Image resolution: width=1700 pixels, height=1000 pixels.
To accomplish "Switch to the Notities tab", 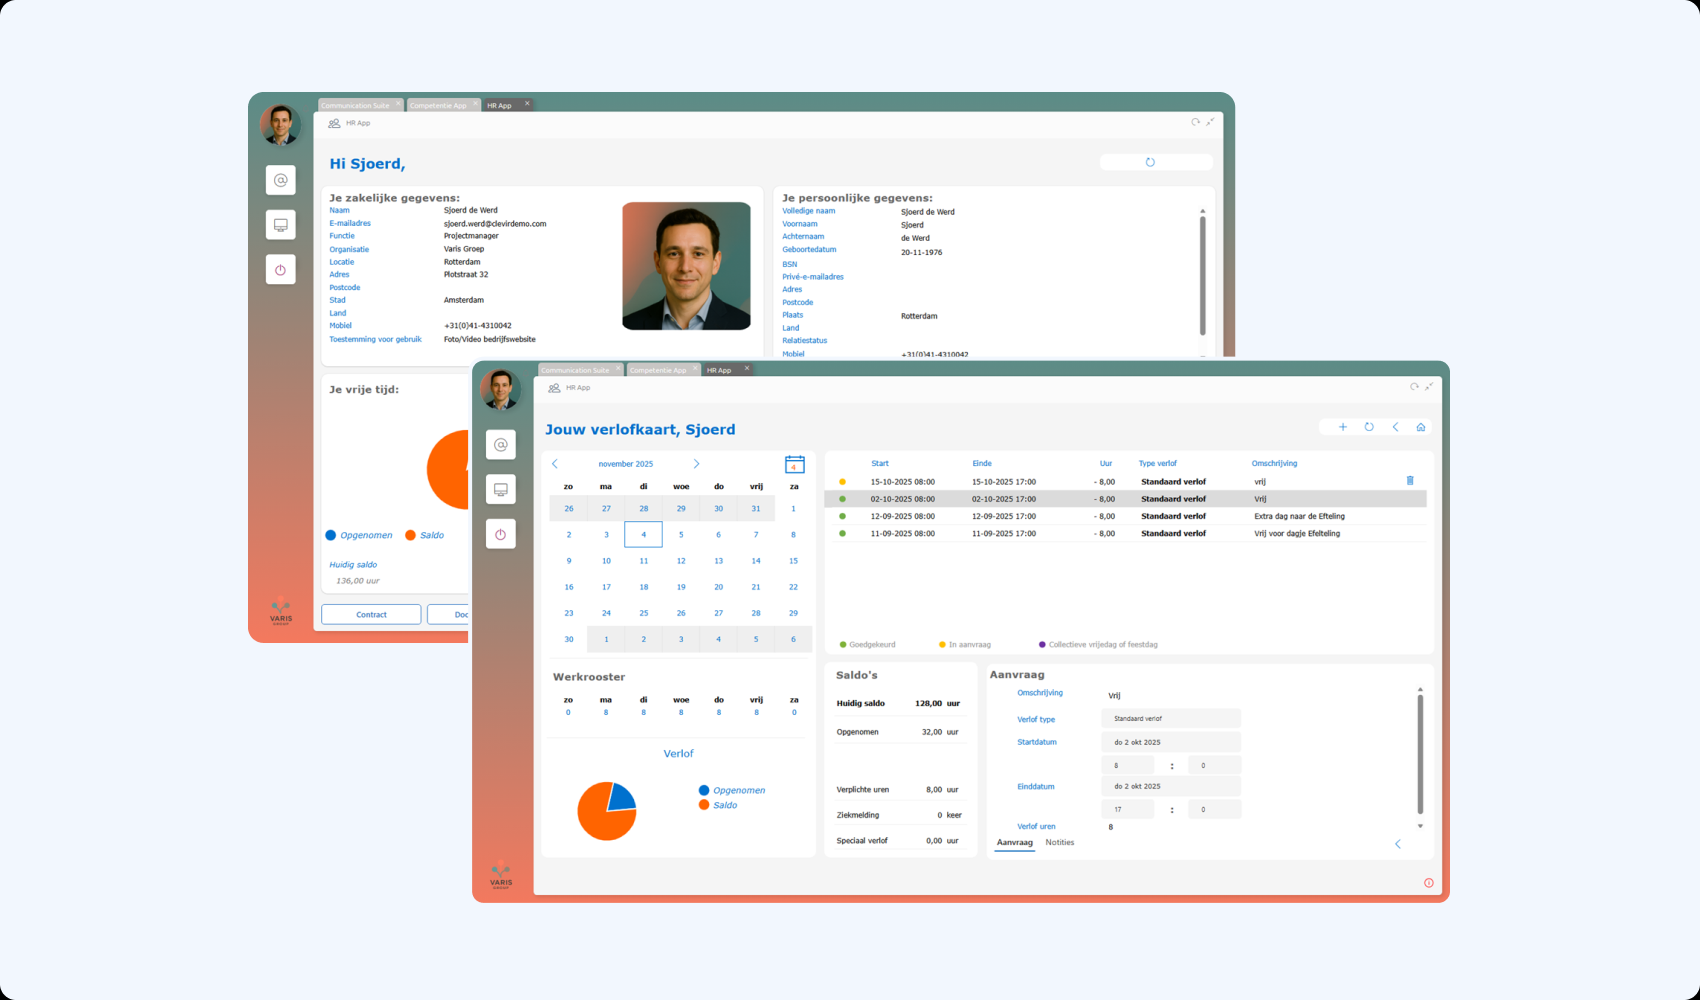I will (x=1059, y=843).
